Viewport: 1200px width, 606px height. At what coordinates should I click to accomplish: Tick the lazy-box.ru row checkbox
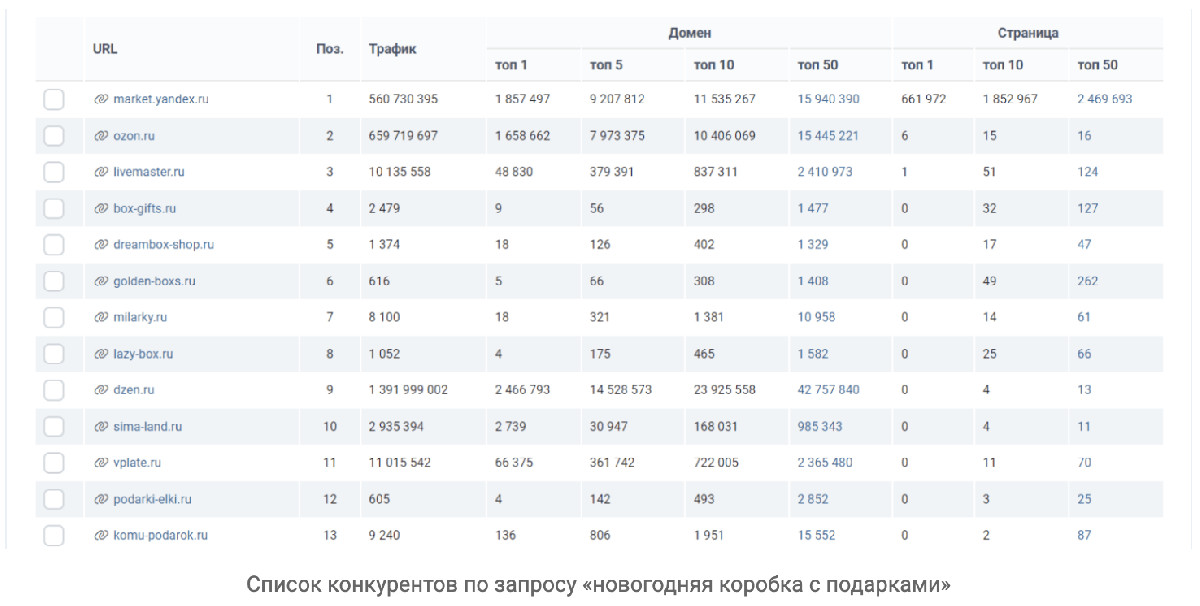pyautogui.click(x=54, y=354)
